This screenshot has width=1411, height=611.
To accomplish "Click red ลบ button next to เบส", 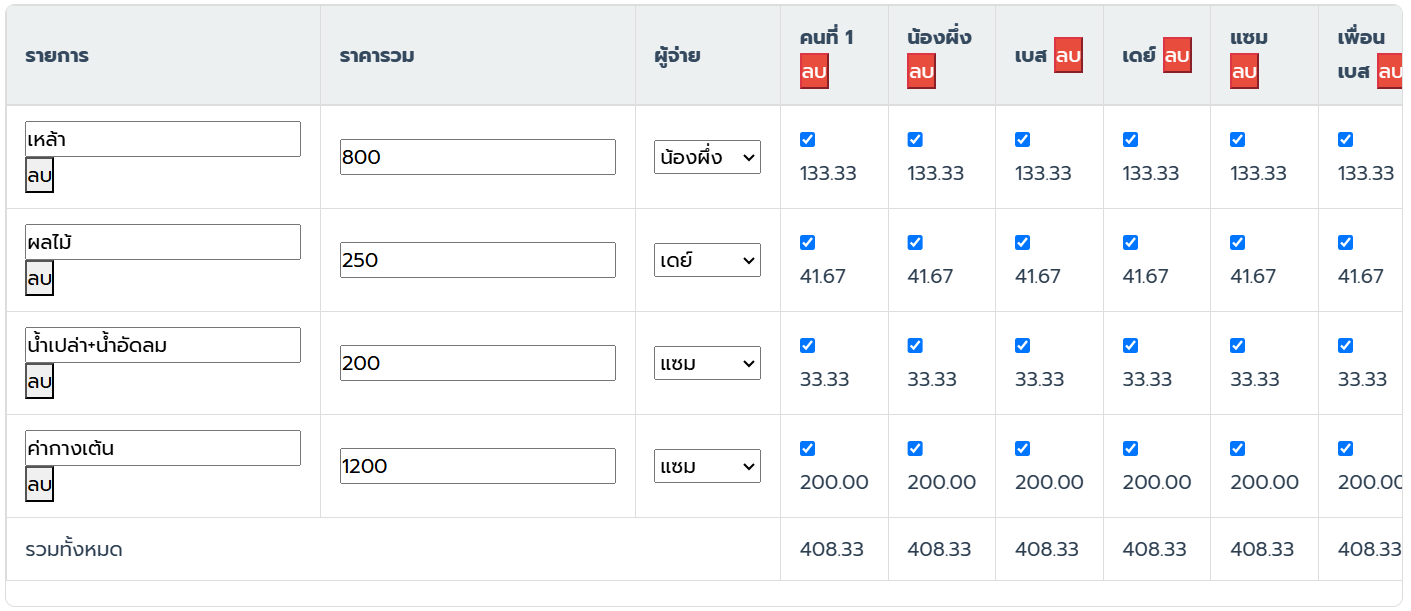I will (x=1068, y=55).
